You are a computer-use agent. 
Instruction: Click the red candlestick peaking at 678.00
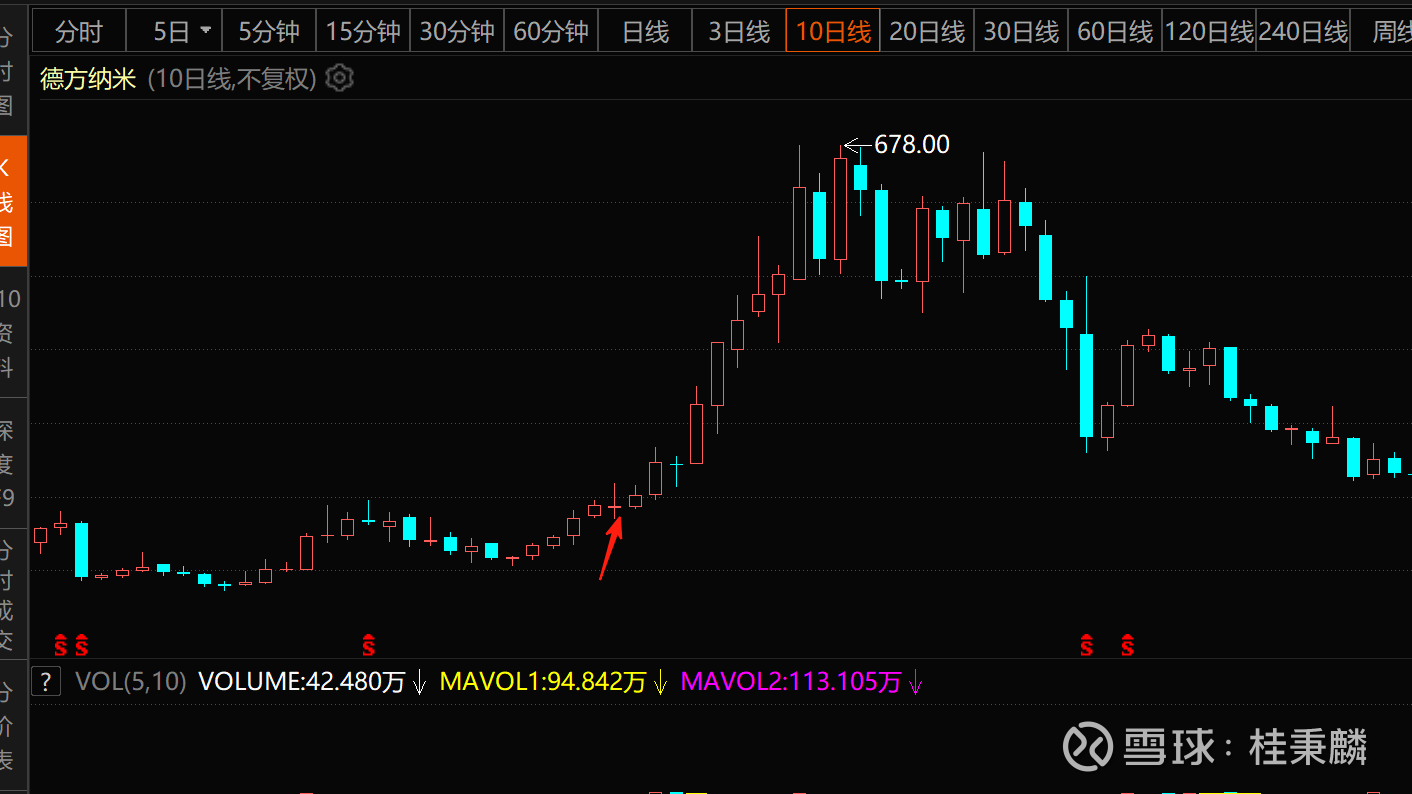(840, 208)
